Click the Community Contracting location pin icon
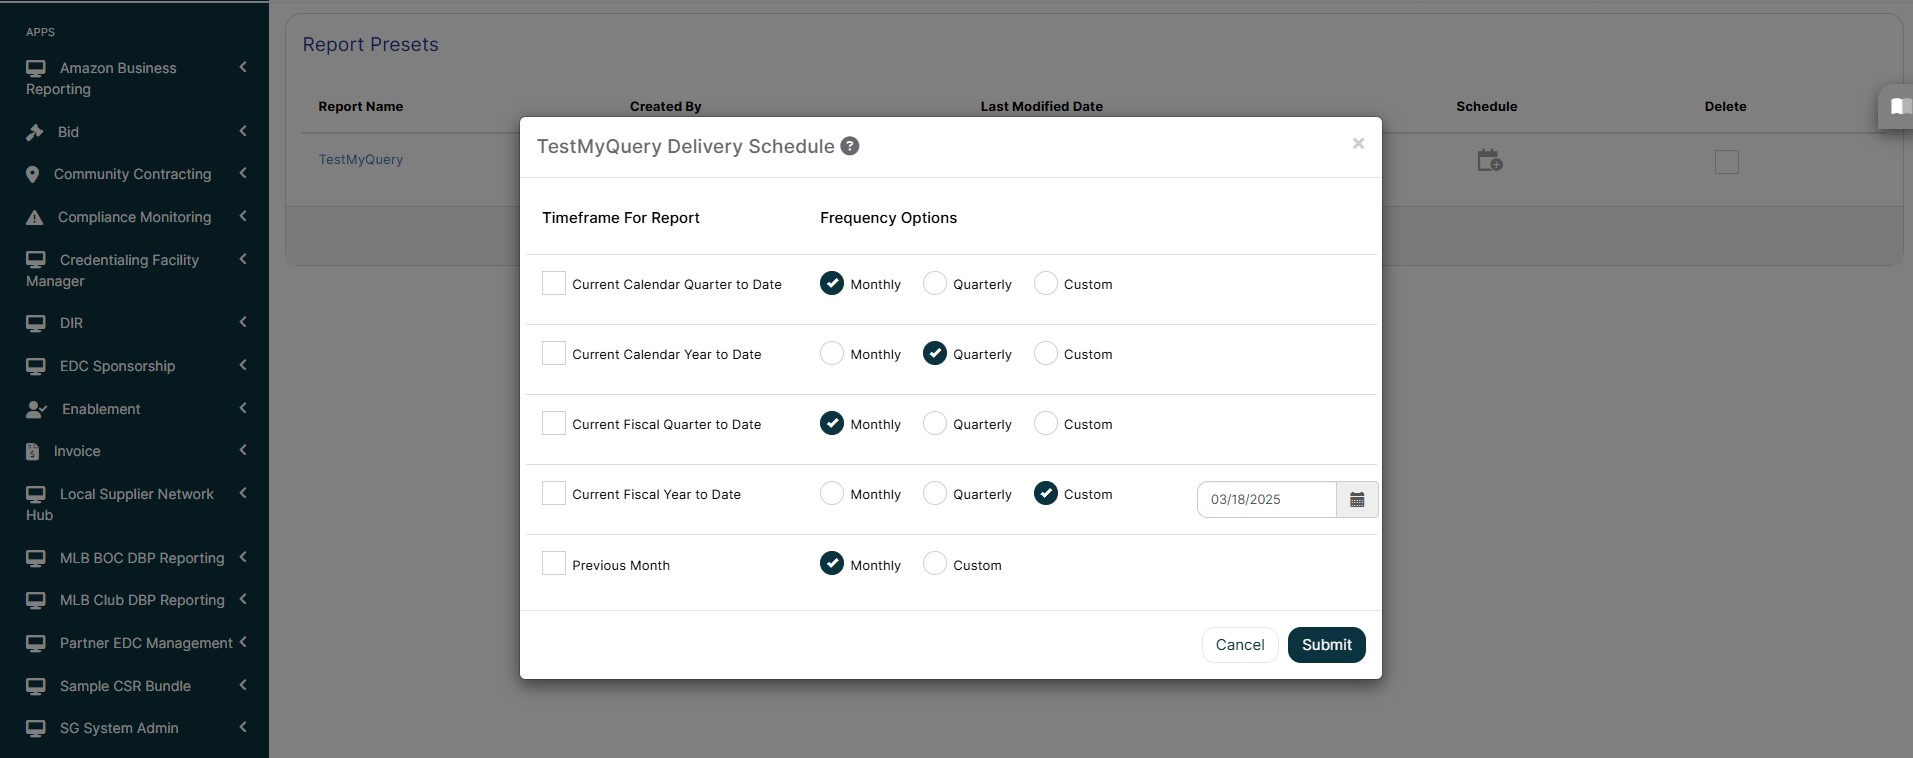The image size is (1913, 758). 32,174
